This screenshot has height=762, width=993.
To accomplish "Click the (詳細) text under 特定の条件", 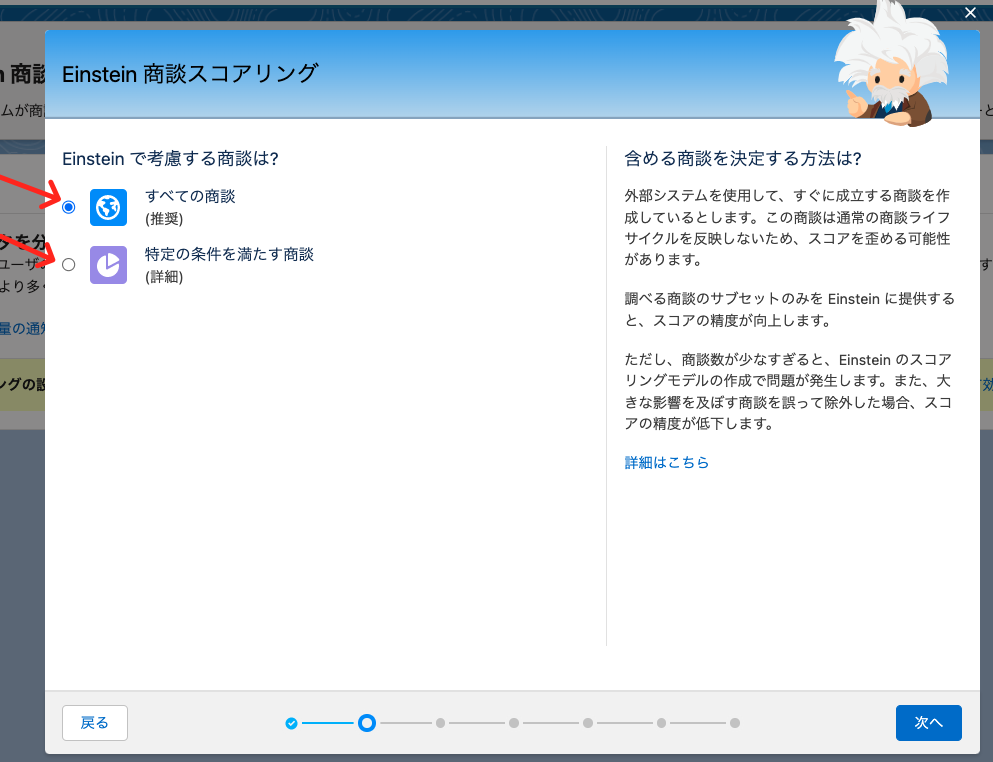I will coord(164,277).
